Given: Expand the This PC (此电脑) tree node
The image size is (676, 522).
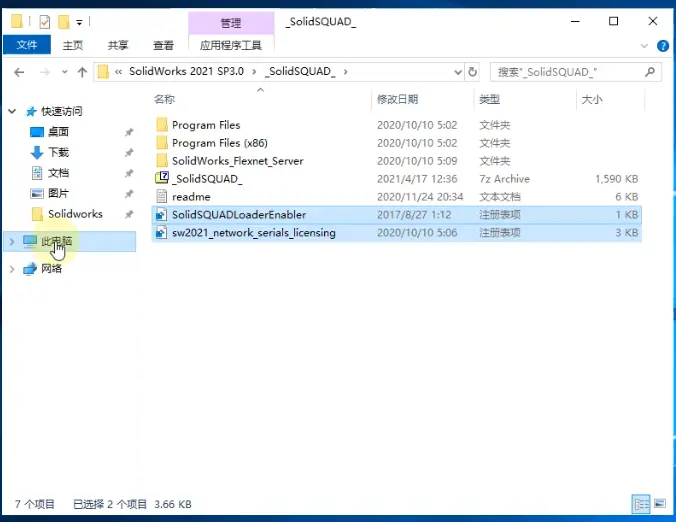Looking at the screenshot, I should pyautogui.click(x=12, y=241).
